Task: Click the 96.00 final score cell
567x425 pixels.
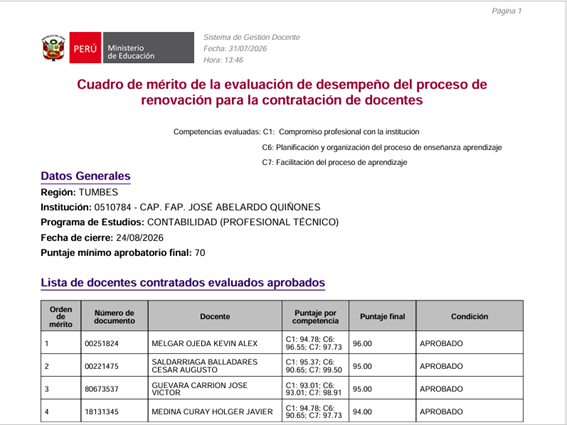Action: [x=382, y=343]
